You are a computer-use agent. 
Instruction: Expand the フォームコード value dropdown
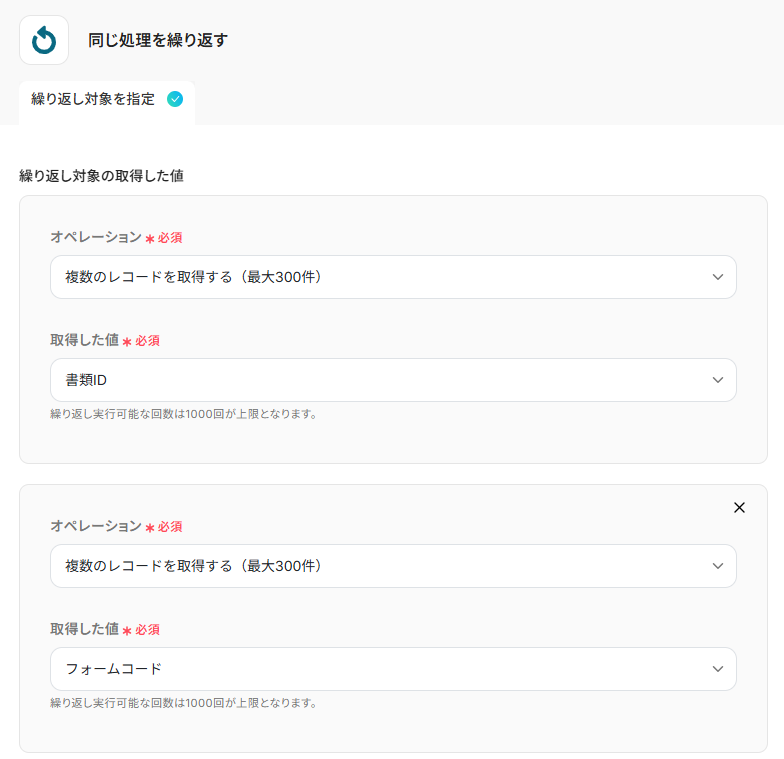[393, 669]
